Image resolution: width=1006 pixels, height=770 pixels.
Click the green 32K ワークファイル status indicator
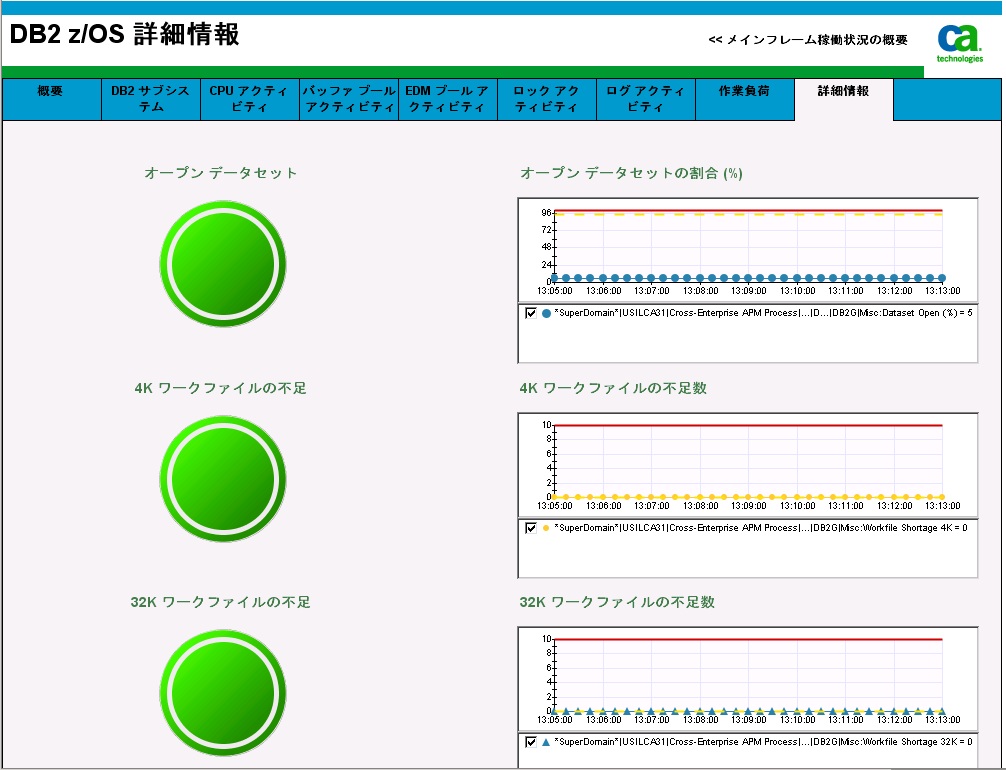pyautogui.click(x=222, y=693)
